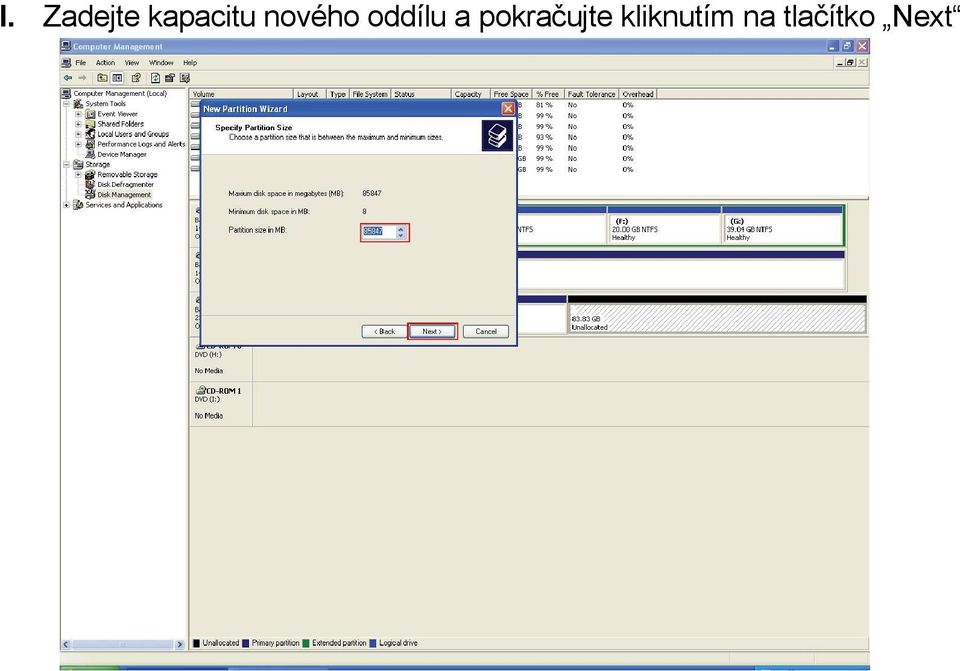960x671 pixels.
Task: Click the Services and Applications icon
Action: 78,205
